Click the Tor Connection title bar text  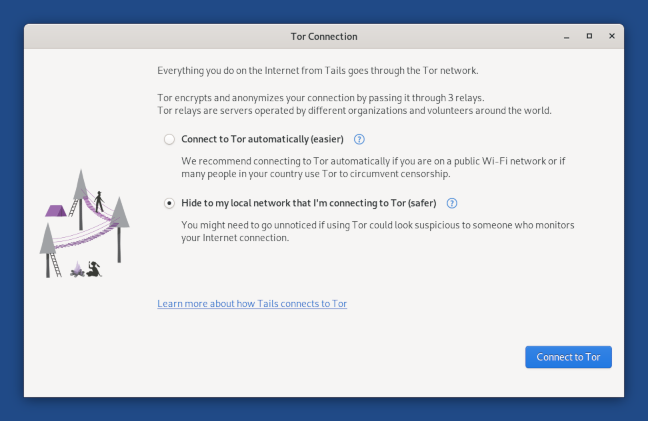click(x=324, y=36)
